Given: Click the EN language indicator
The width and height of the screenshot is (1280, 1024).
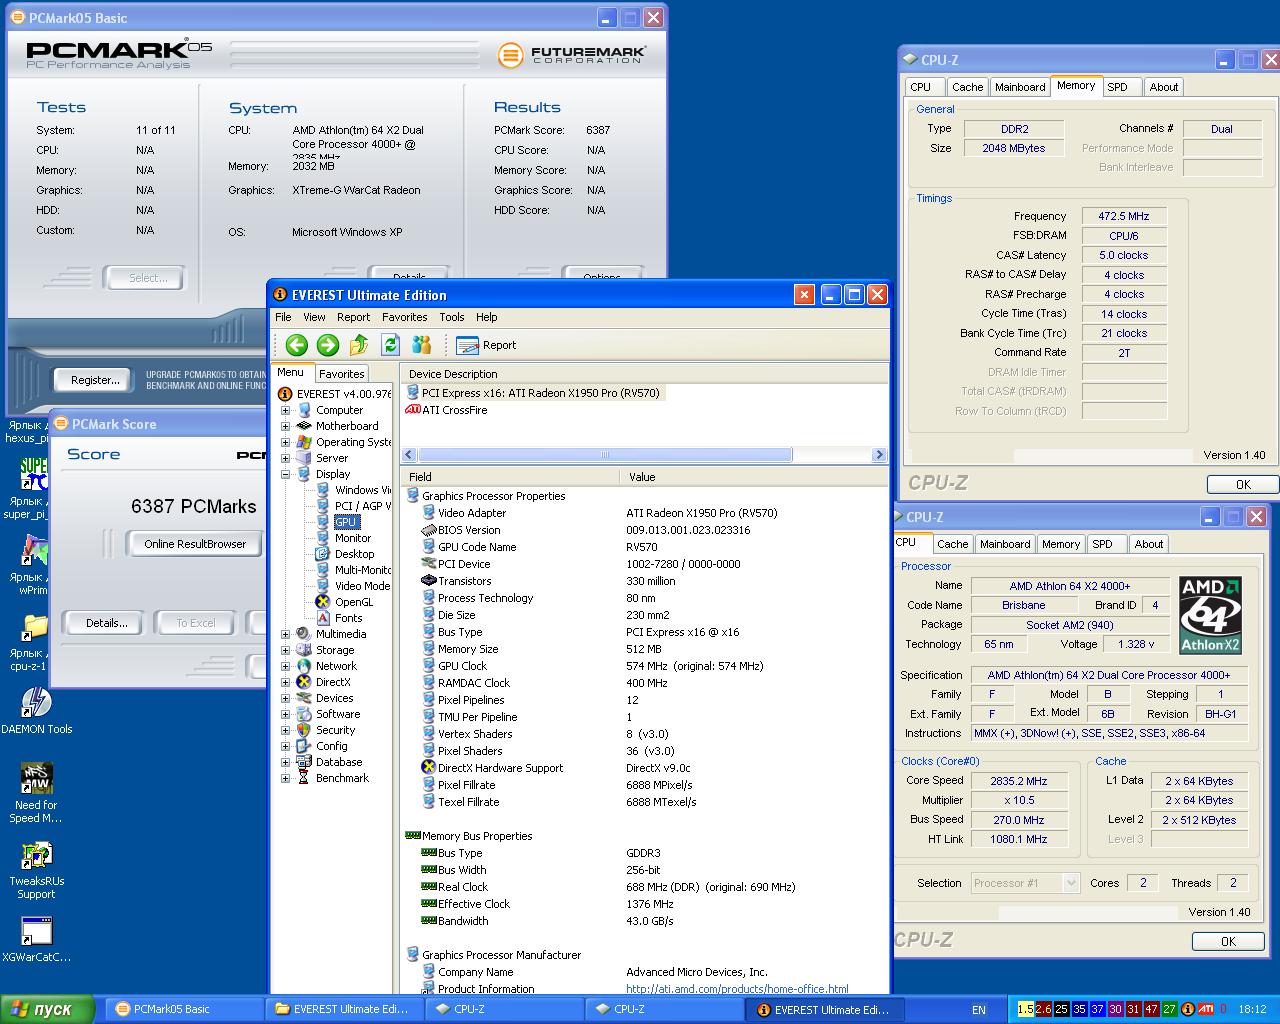Looking at the screenshot, I should click(x=979, y=1010).
